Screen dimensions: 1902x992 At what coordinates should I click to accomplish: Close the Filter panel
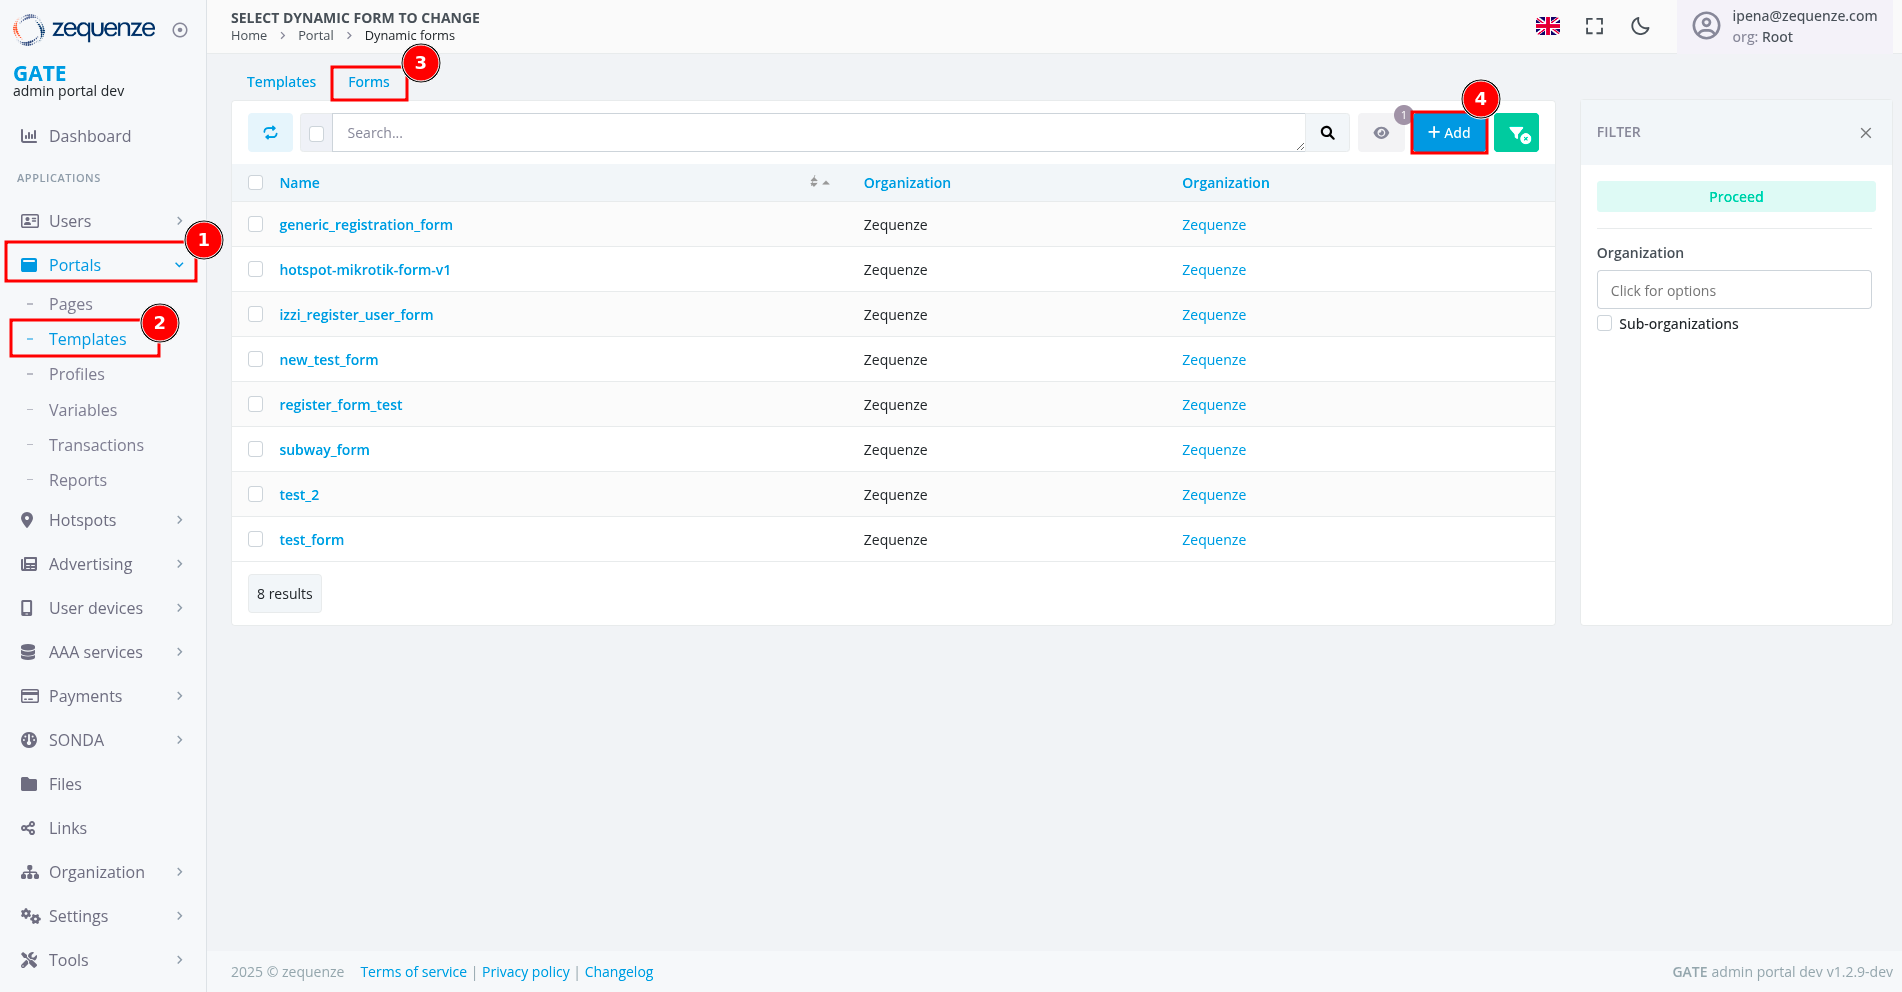coord(1865,133)
